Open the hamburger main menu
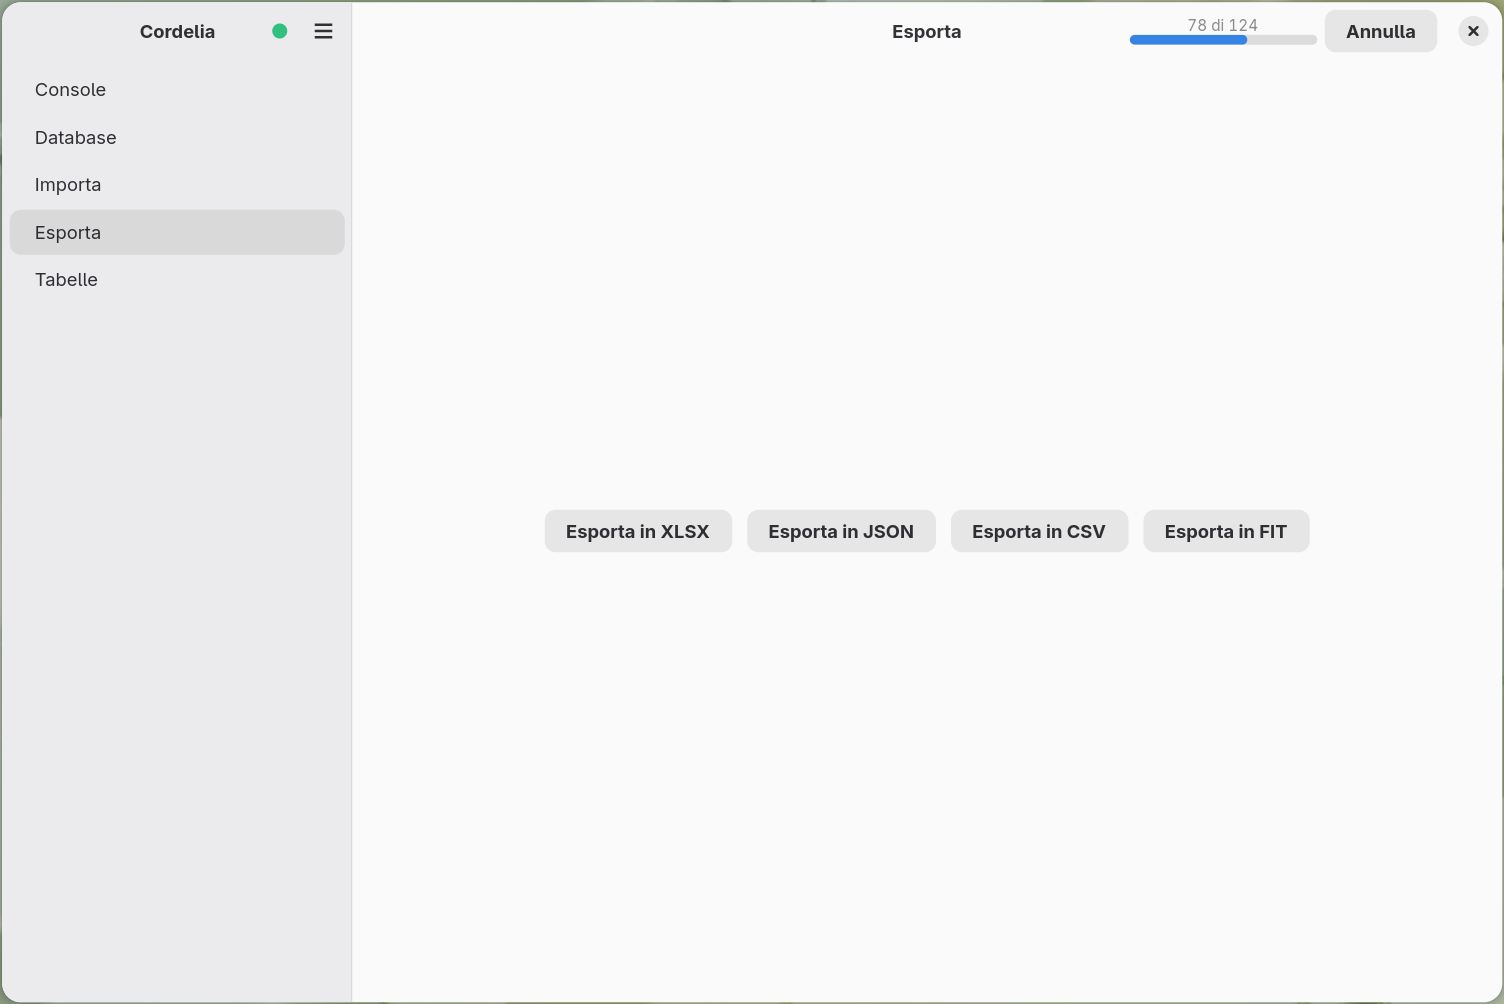 [323, 31]
